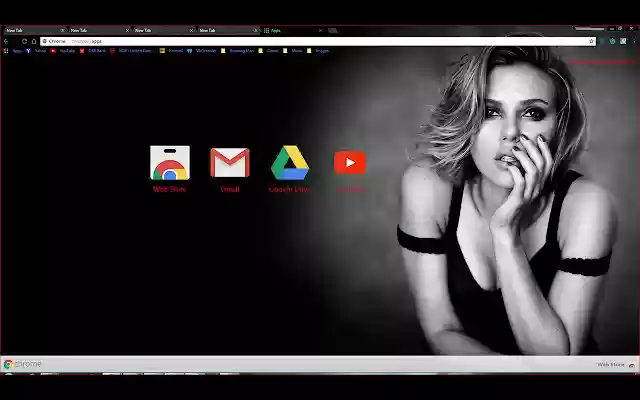Close the Apps tab

coord(320,31)
